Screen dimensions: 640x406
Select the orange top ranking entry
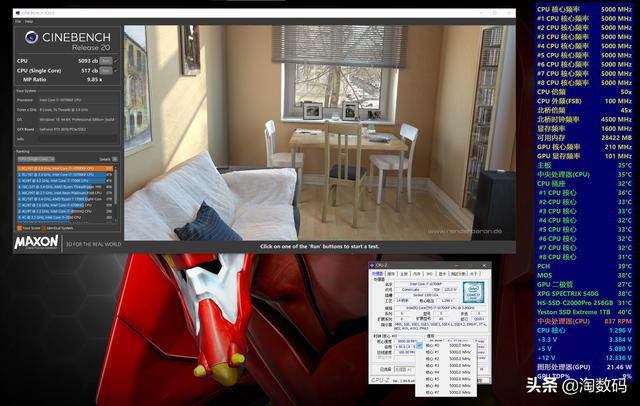[x=65, y=168]
